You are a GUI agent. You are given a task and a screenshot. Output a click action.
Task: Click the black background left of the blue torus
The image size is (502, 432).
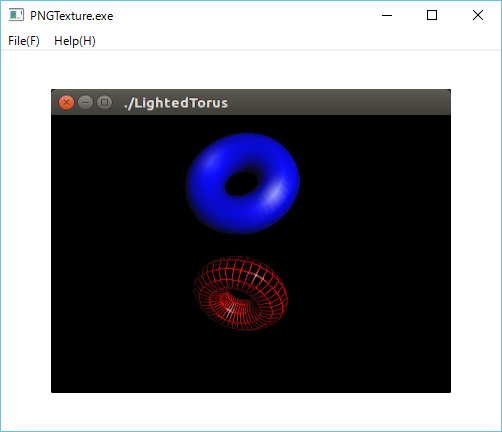tap(117, 183)
